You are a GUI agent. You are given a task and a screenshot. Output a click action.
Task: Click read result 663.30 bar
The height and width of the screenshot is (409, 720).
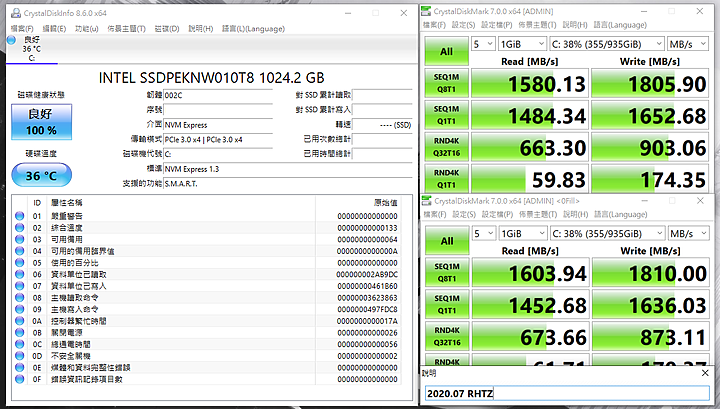click(x=530, y=147)
